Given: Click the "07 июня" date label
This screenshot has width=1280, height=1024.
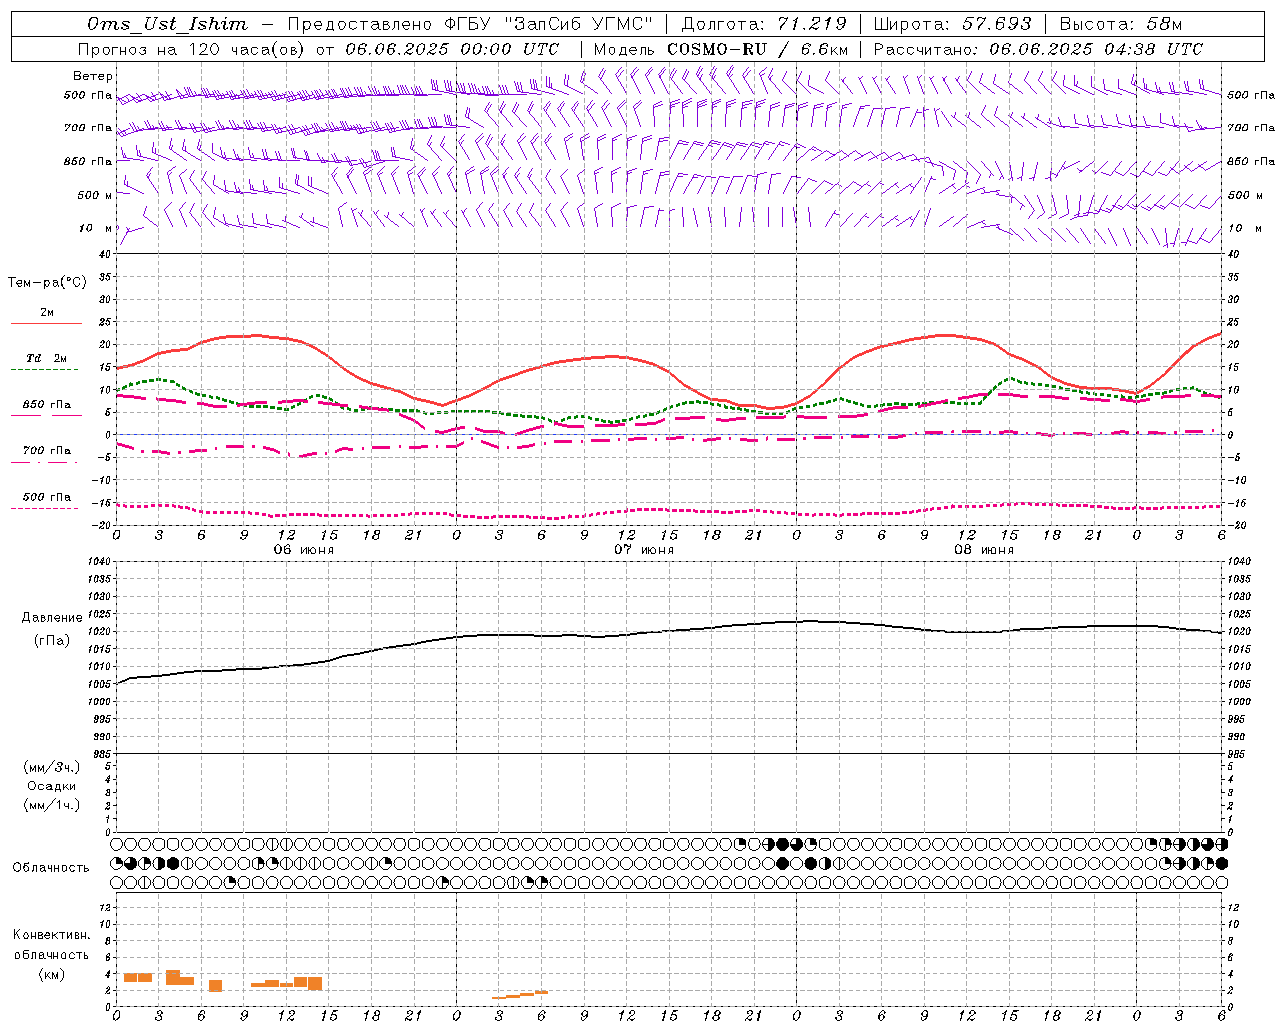Looking at the screenshot, I should click(x=644, y=550).
